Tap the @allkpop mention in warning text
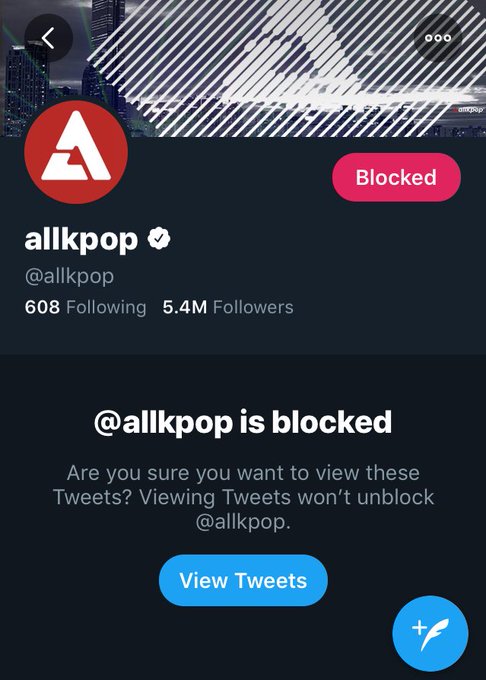Viewport: 486px width, 680px height. (x=243, y=522)
